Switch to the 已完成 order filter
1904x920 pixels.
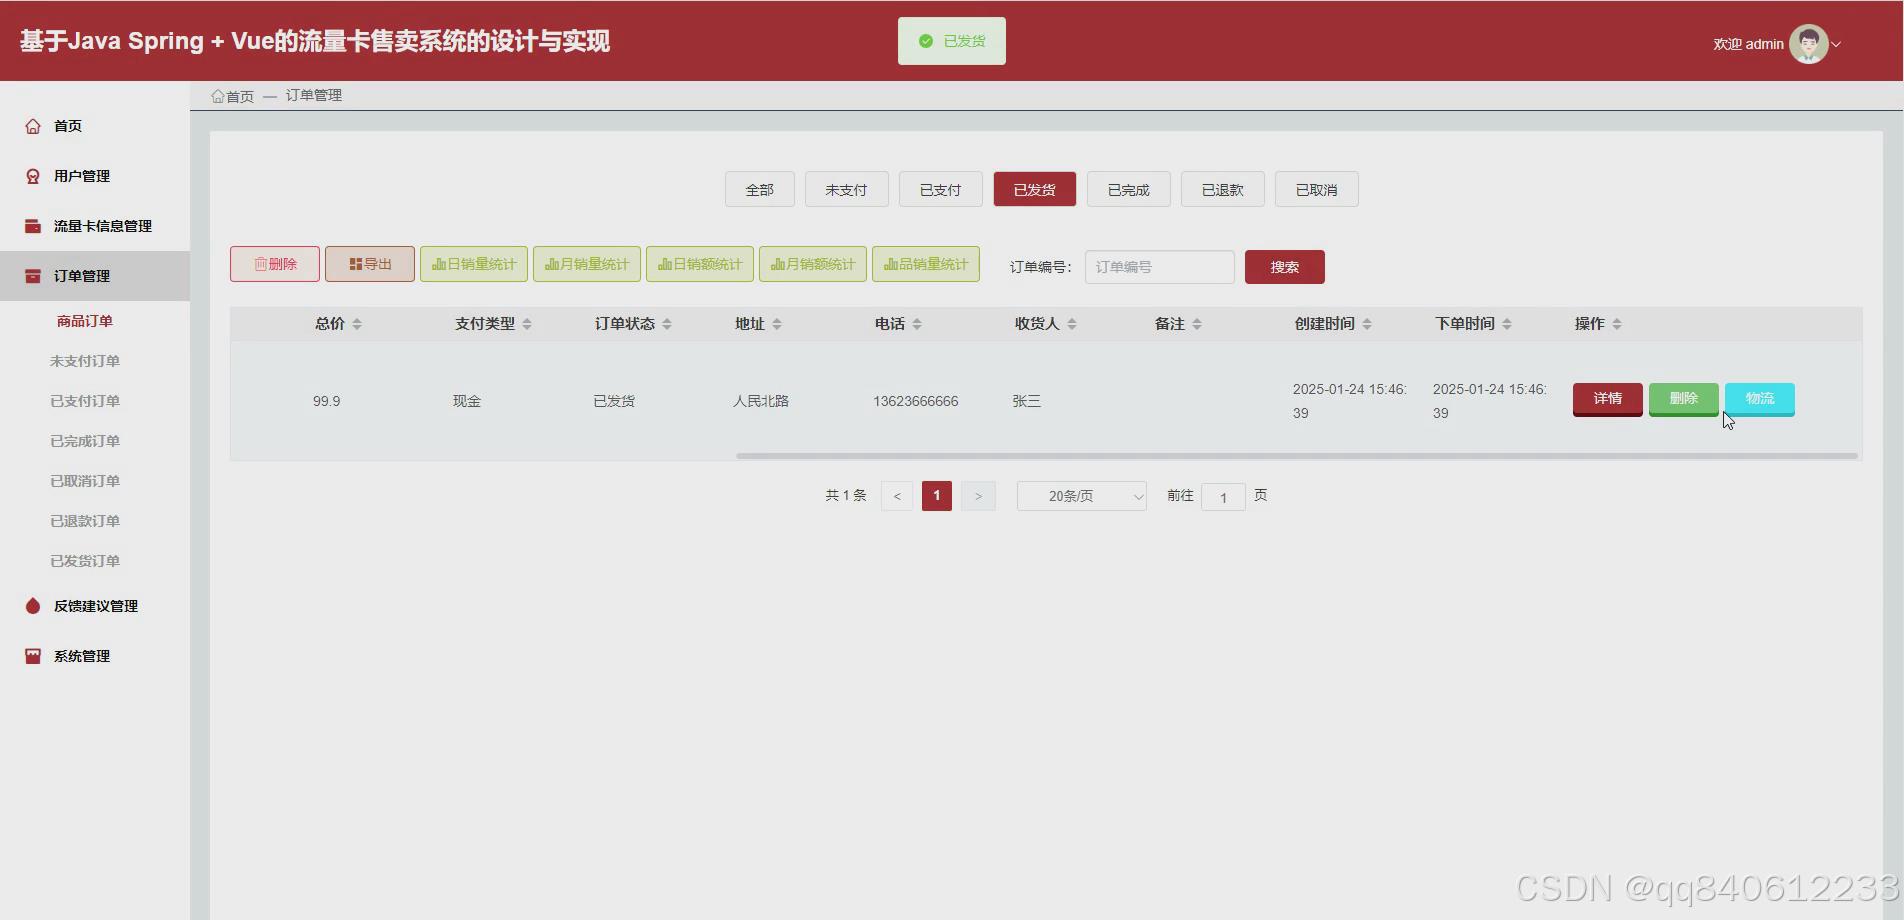coord(1128,189)
